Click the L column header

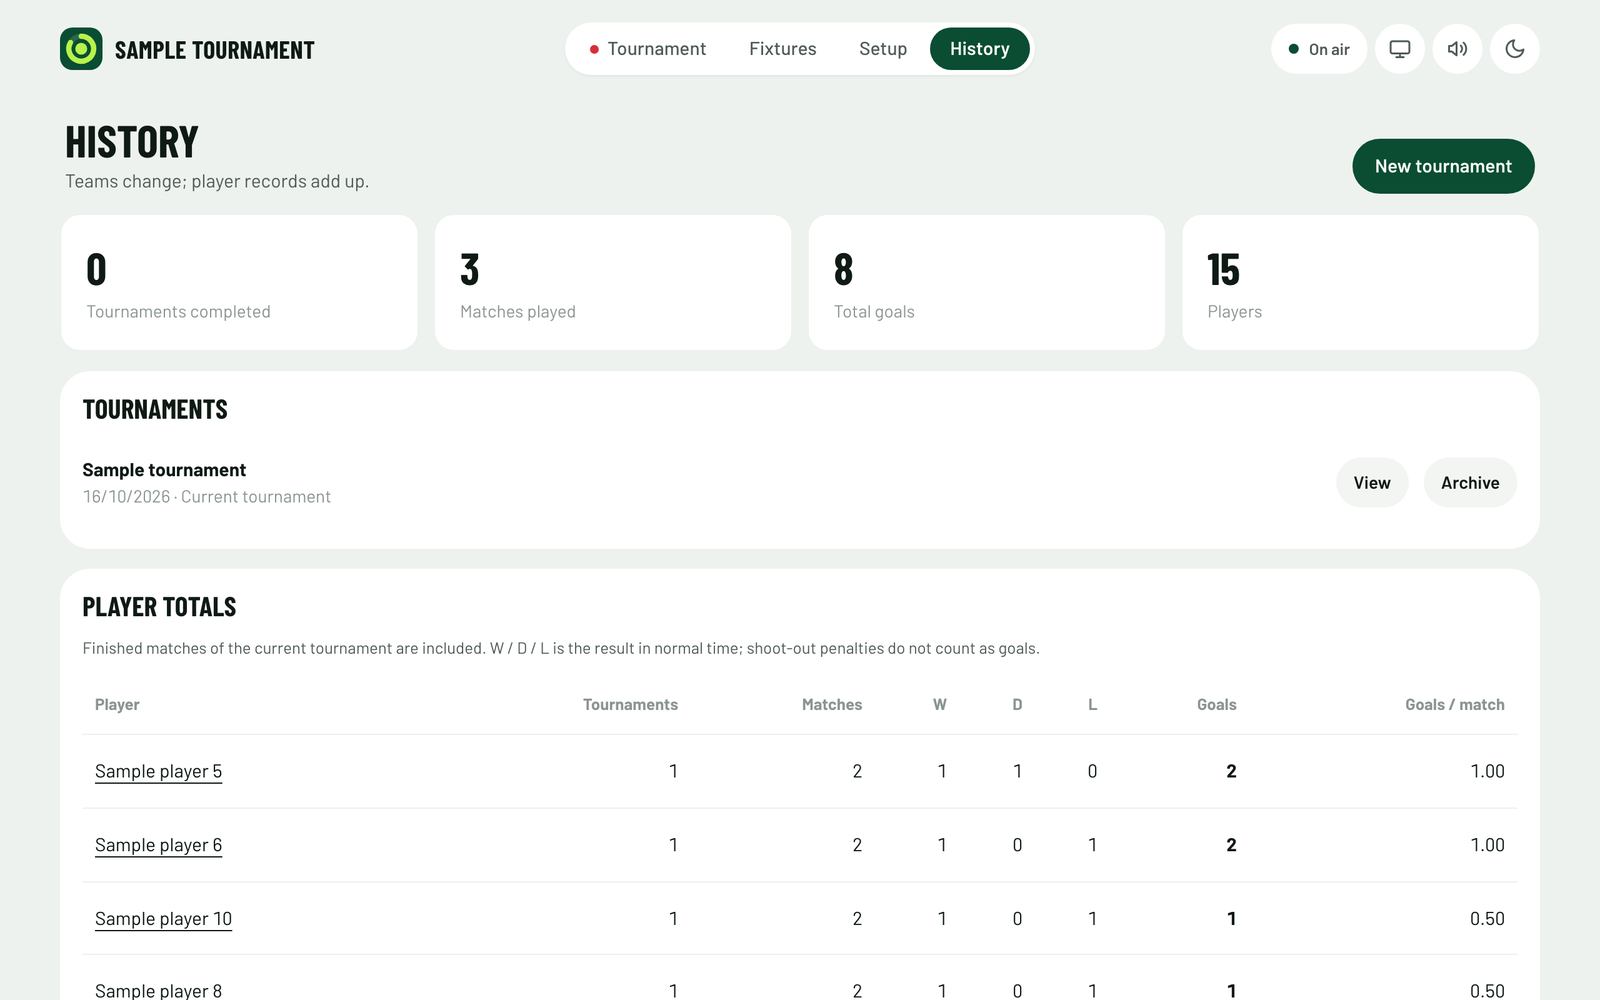1093,705
